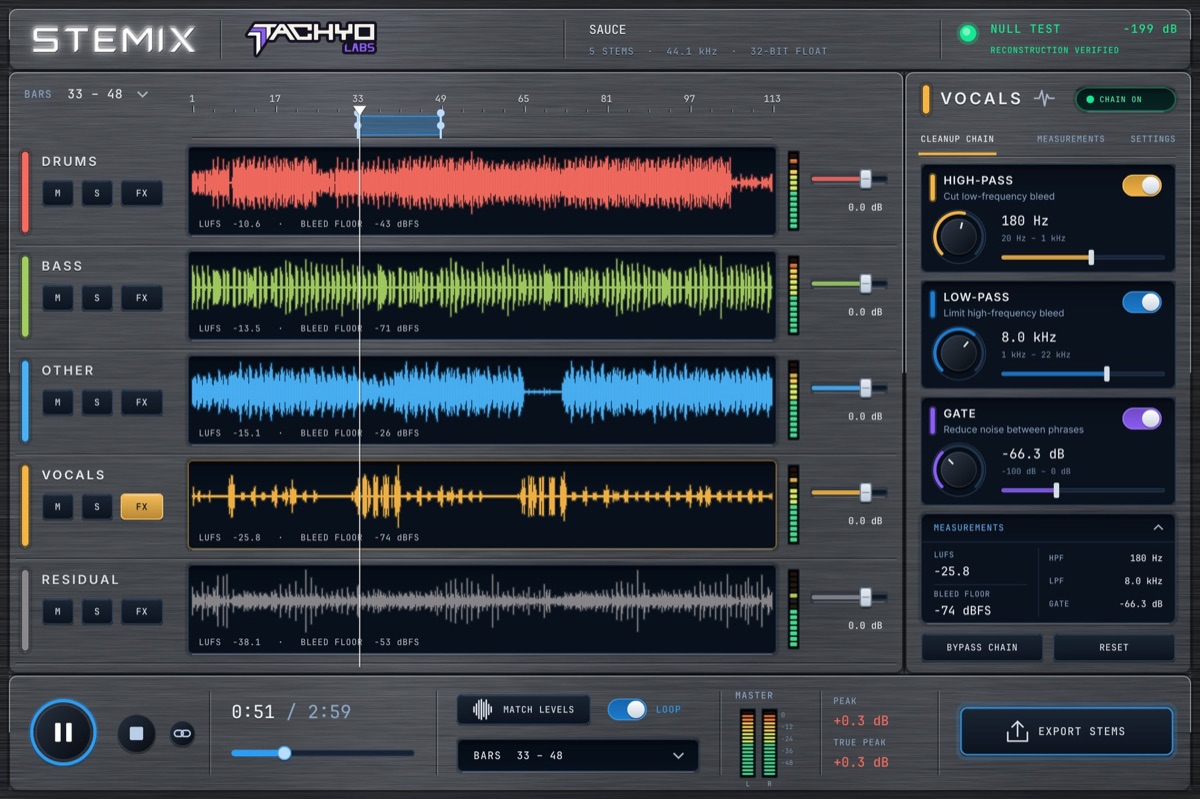Click the 0:51 elapsed time readout
Image resolution: width=1200 pixels, height=799 pixels.
(253, 712)
